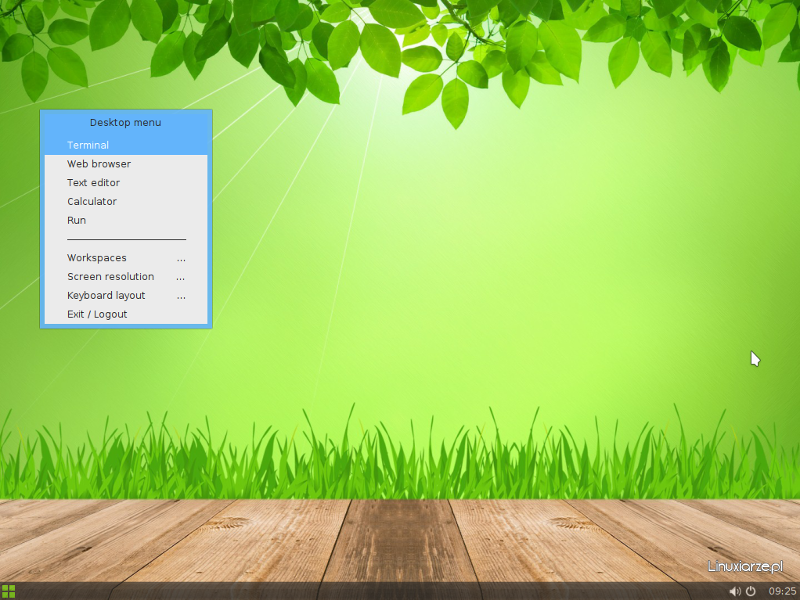The image size is (800, 600).
Task: Click the Desktop menu title
Action: (x=126, y=122)
